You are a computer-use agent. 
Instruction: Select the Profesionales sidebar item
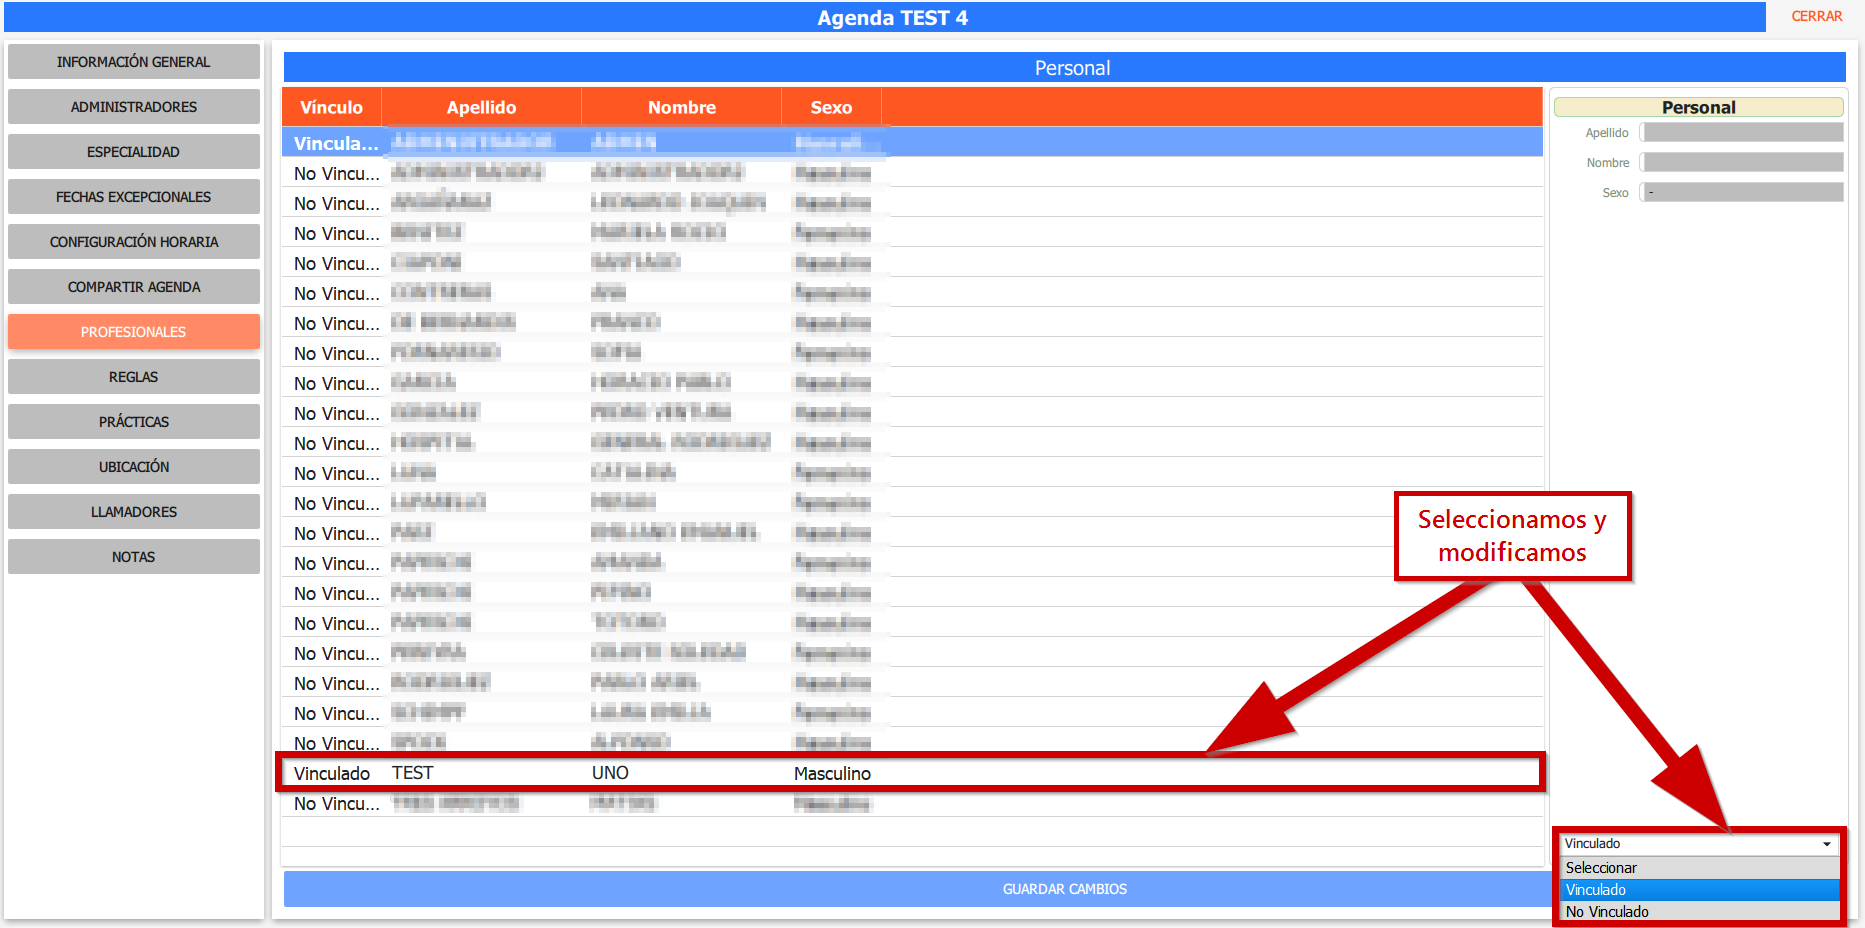pyautogui.click(x=133, y=332)
